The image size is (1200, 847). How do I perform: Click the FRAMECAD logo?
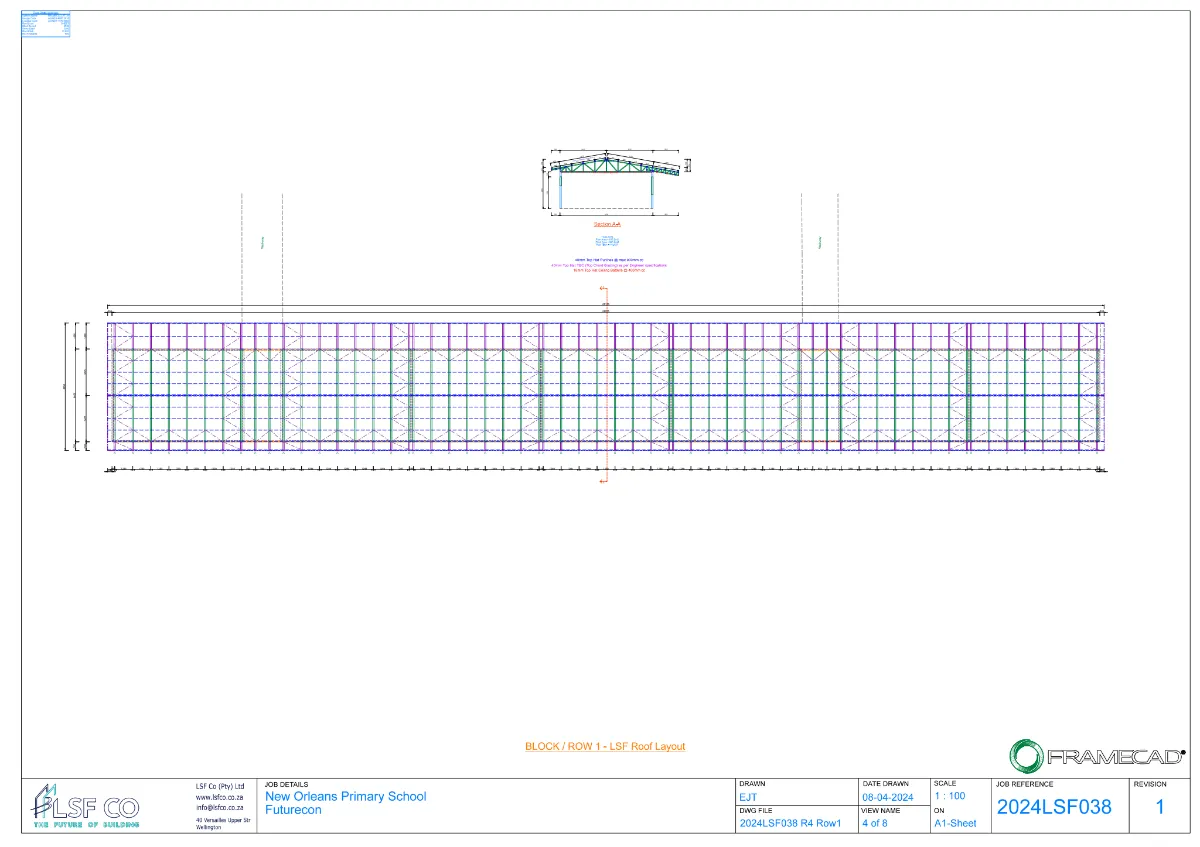pyautogui.click(x=1096, y=756)
